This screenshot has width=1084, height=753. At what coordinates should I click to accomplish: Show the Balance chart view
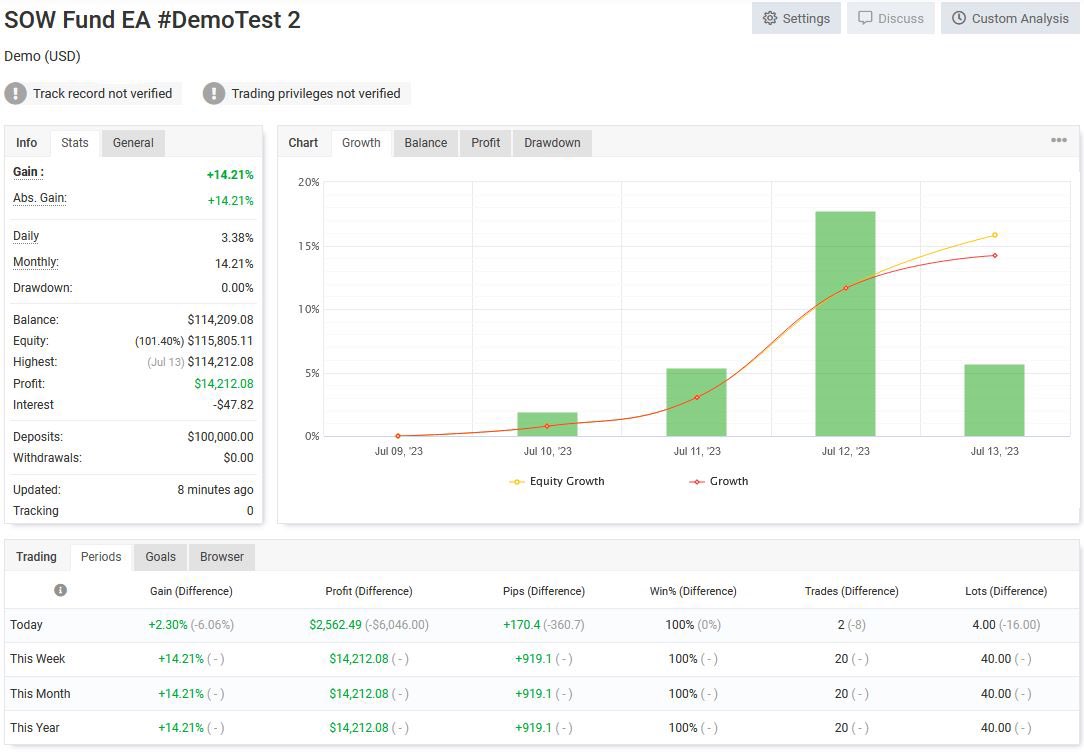click(425, 142)
